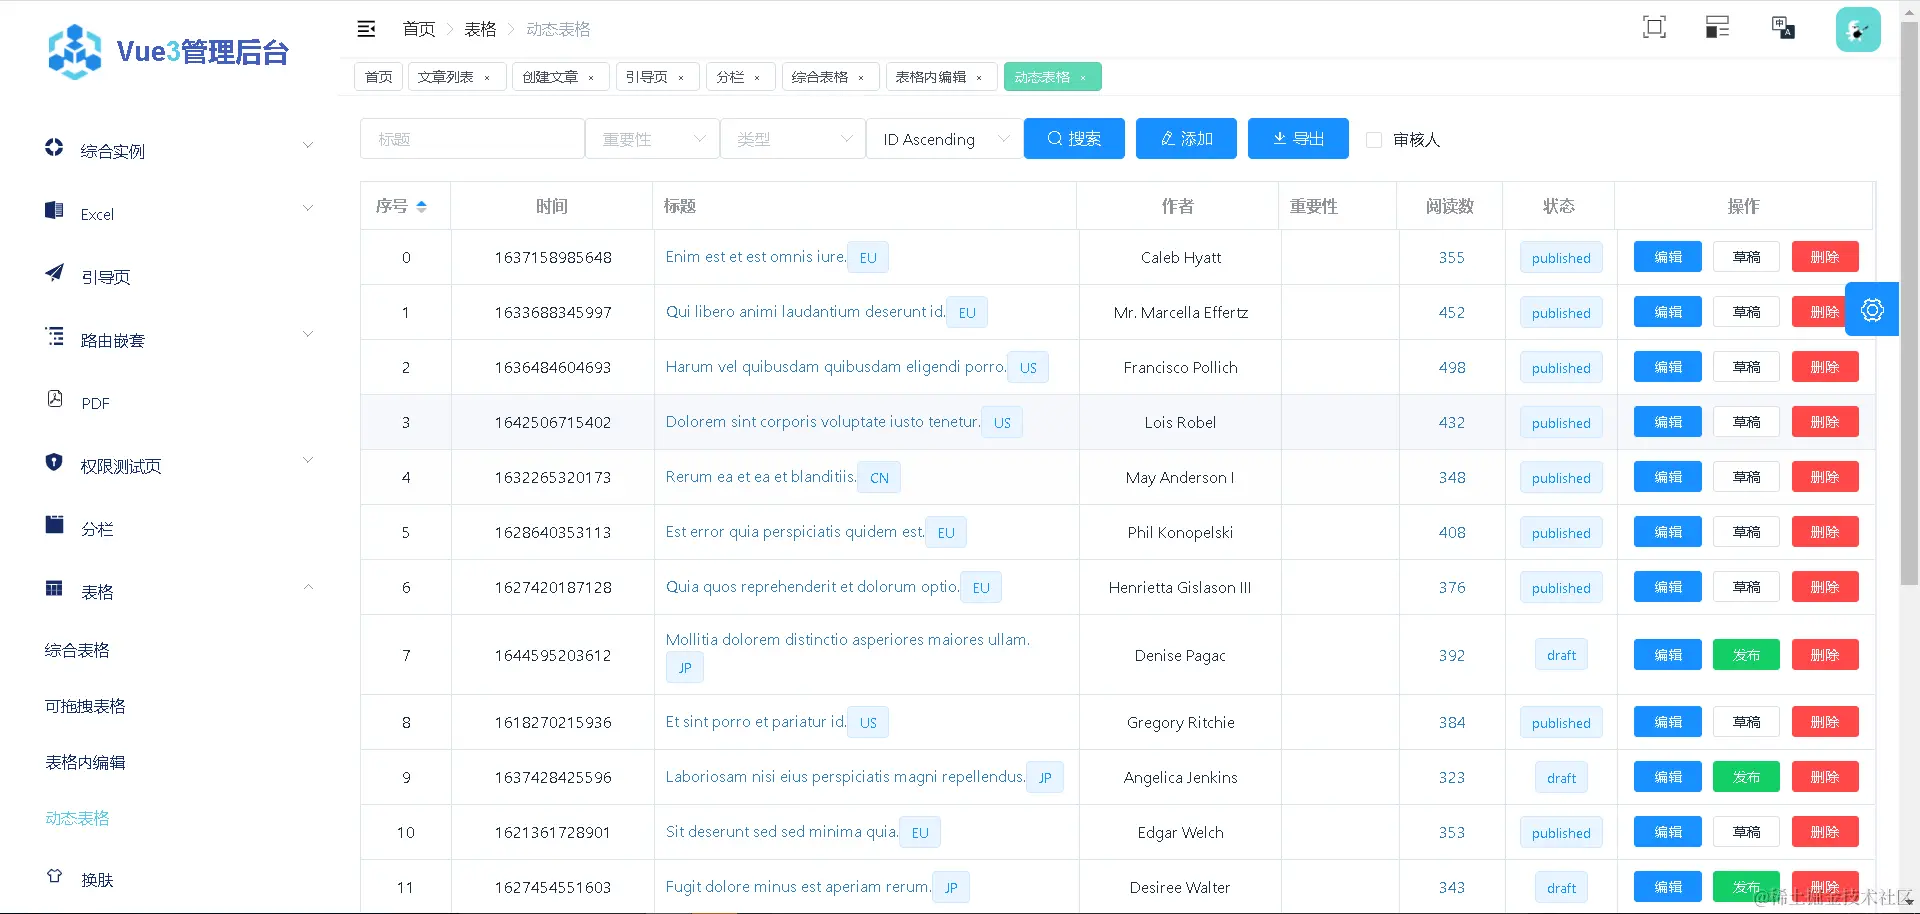Expand the 路由嵌套 sidebar menu
This screenshot has height=914, width=1920.
[308, 334]
